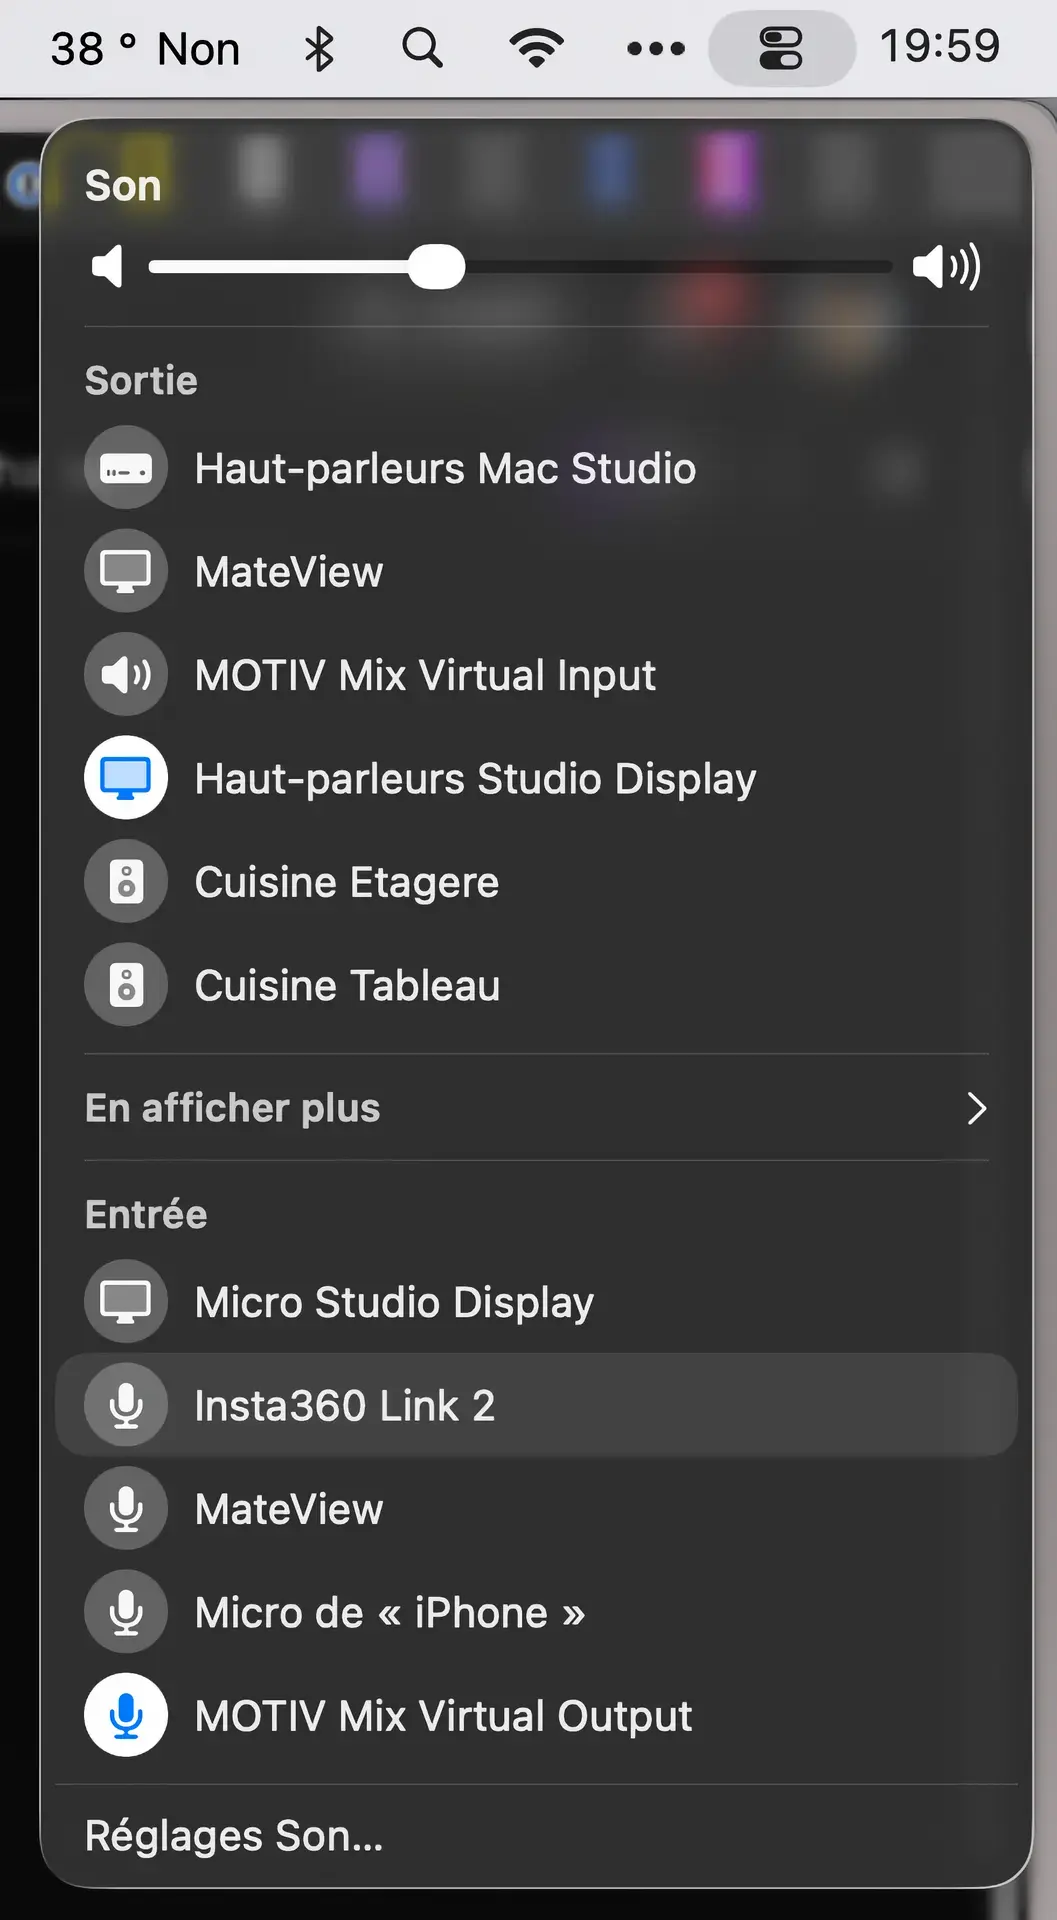Choose MateView label under Entrée

point(289,1509)
